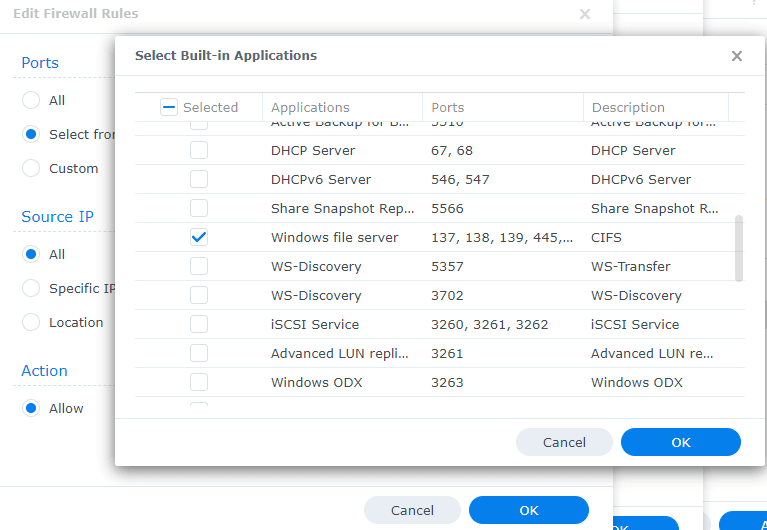The width and height of the screenshot is (767, 530).
Task: Close the Edit Firewall Rules window
Action: click(585, 14)
